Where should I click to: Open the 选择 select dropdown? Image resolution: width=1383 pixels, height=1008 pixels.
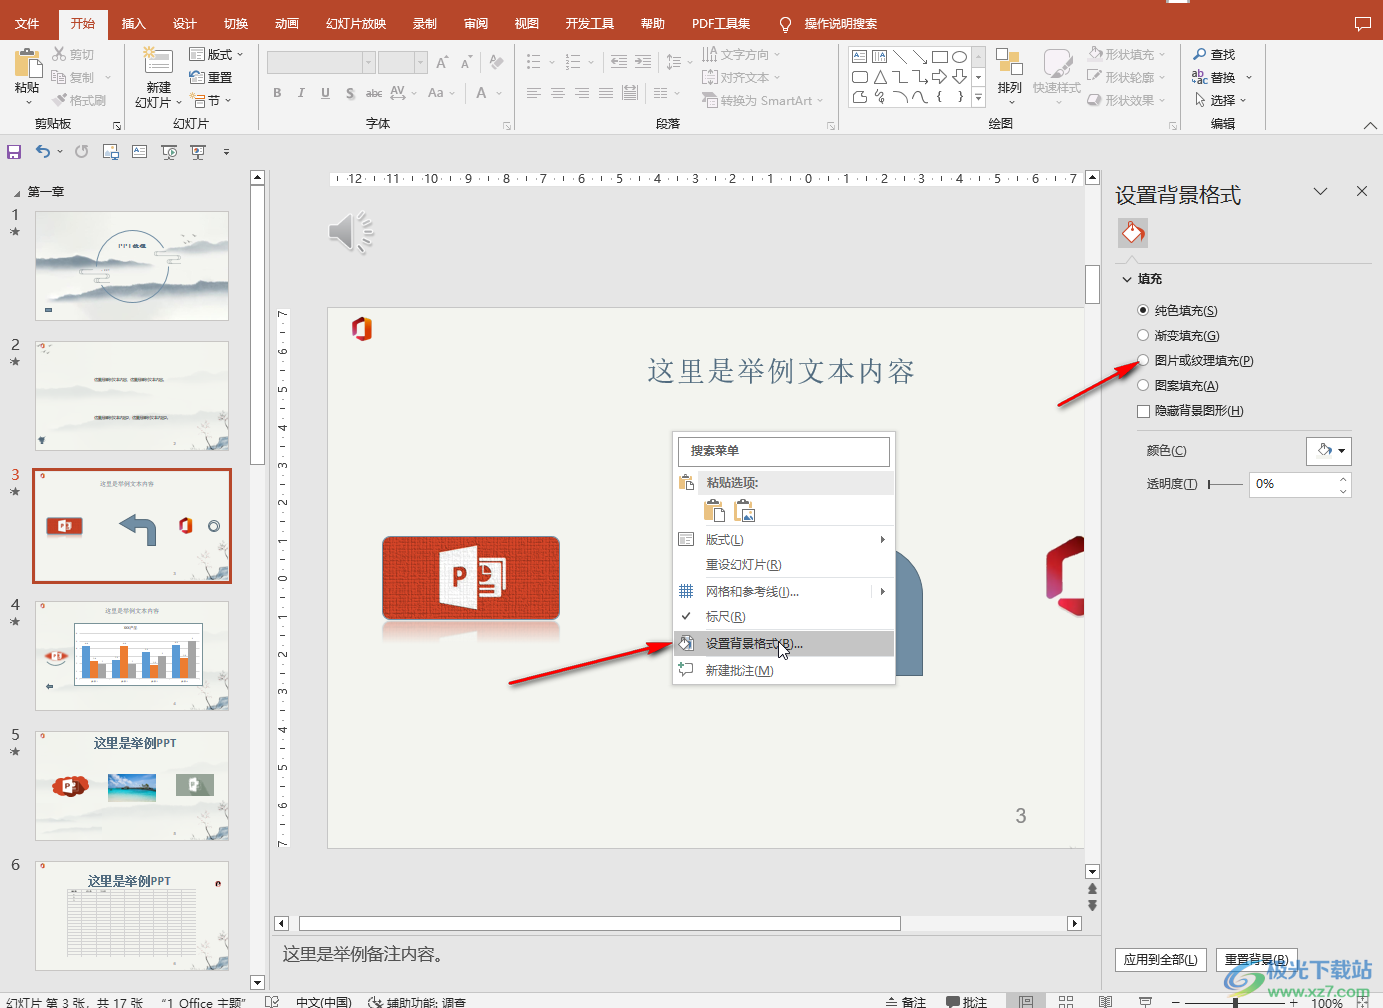1220,100
